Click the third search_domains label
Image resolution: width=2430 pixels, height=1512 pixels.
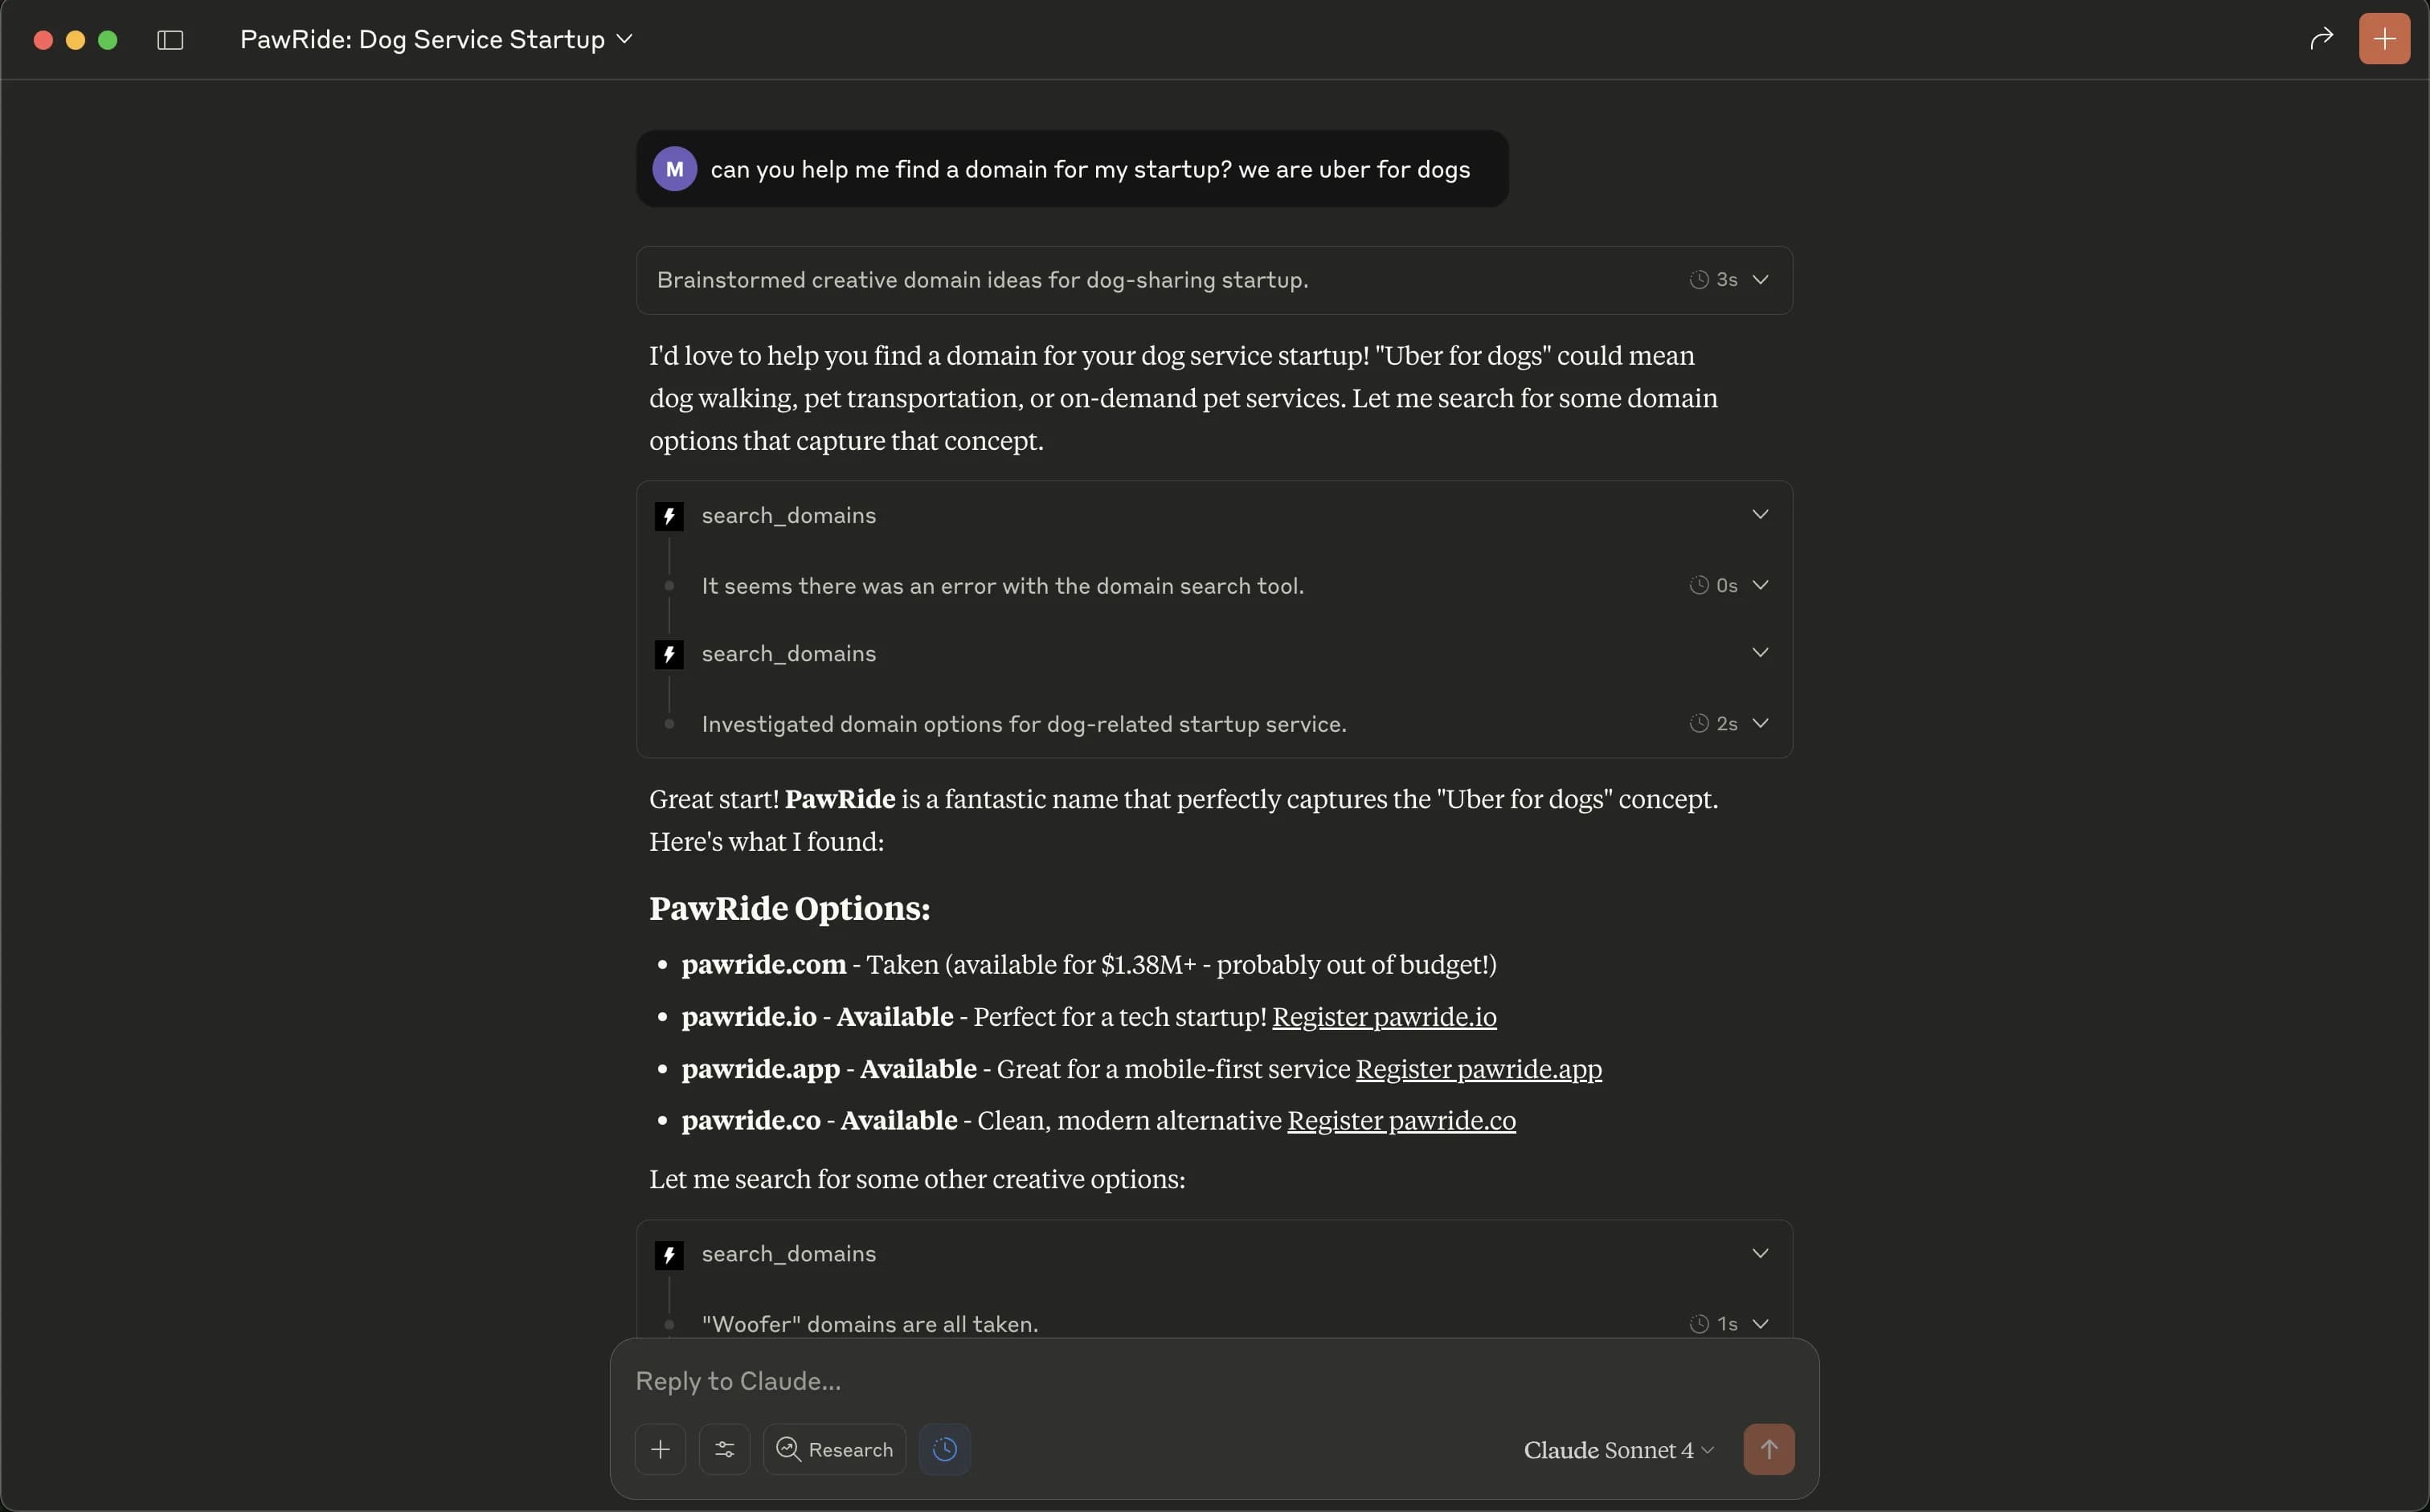click(788, 1255)
